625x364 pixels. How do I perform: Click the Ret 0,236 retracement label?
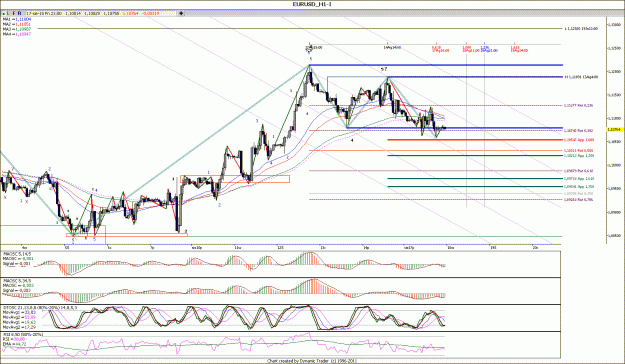pyautogui.click(x=578, y=106)
